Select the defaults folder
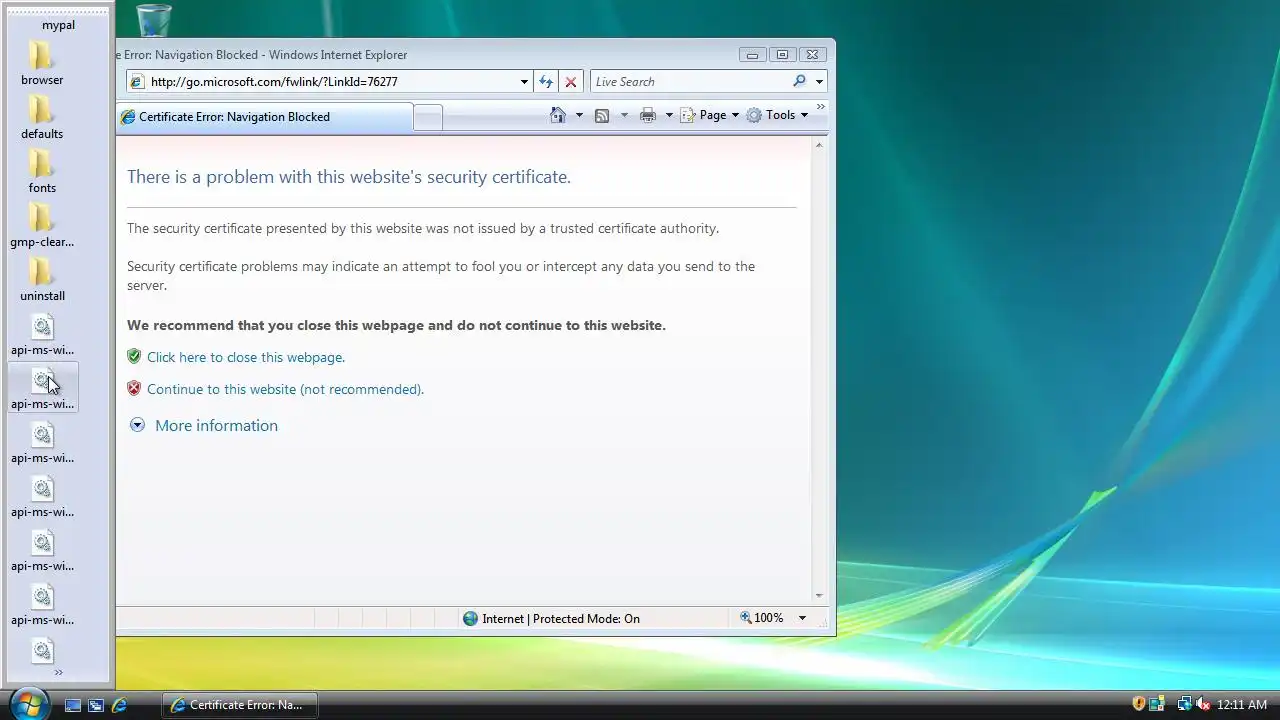Viewport: 1280px width, 720px height. coord(42,119)
